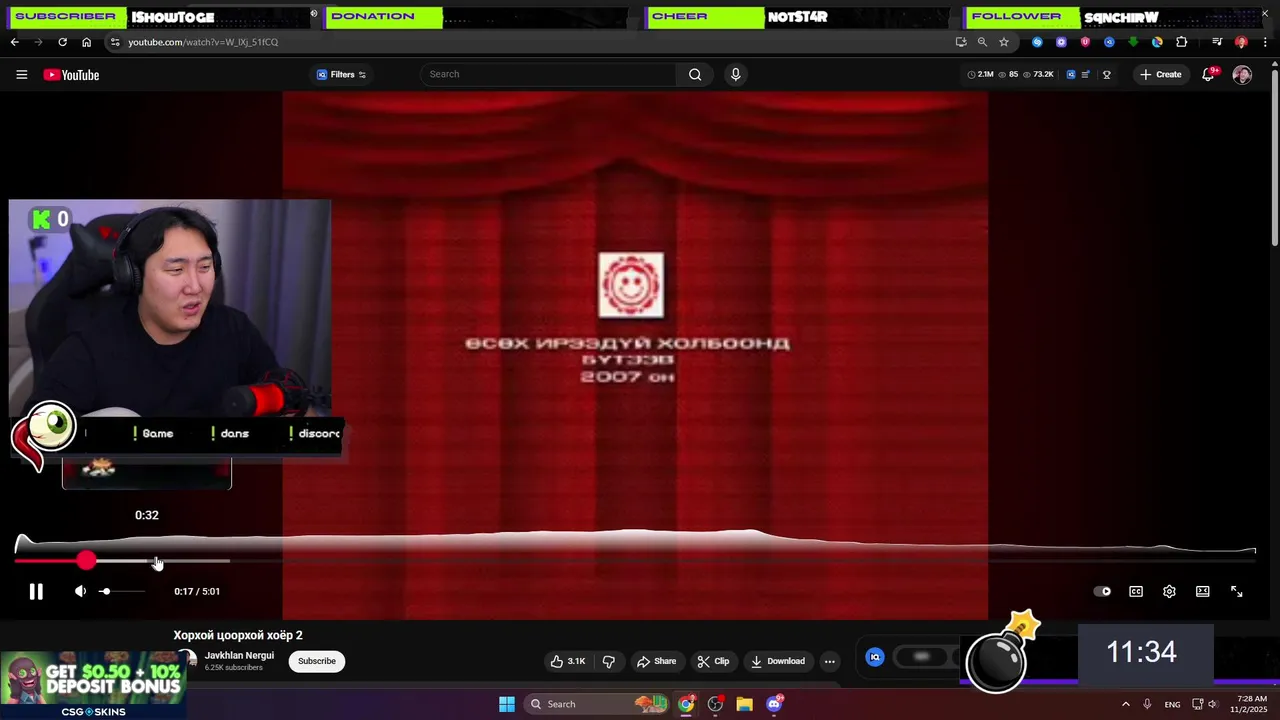Click the taskbar Search box
Viewport: 1280px width, 720px height.
(x=596, y=704)
